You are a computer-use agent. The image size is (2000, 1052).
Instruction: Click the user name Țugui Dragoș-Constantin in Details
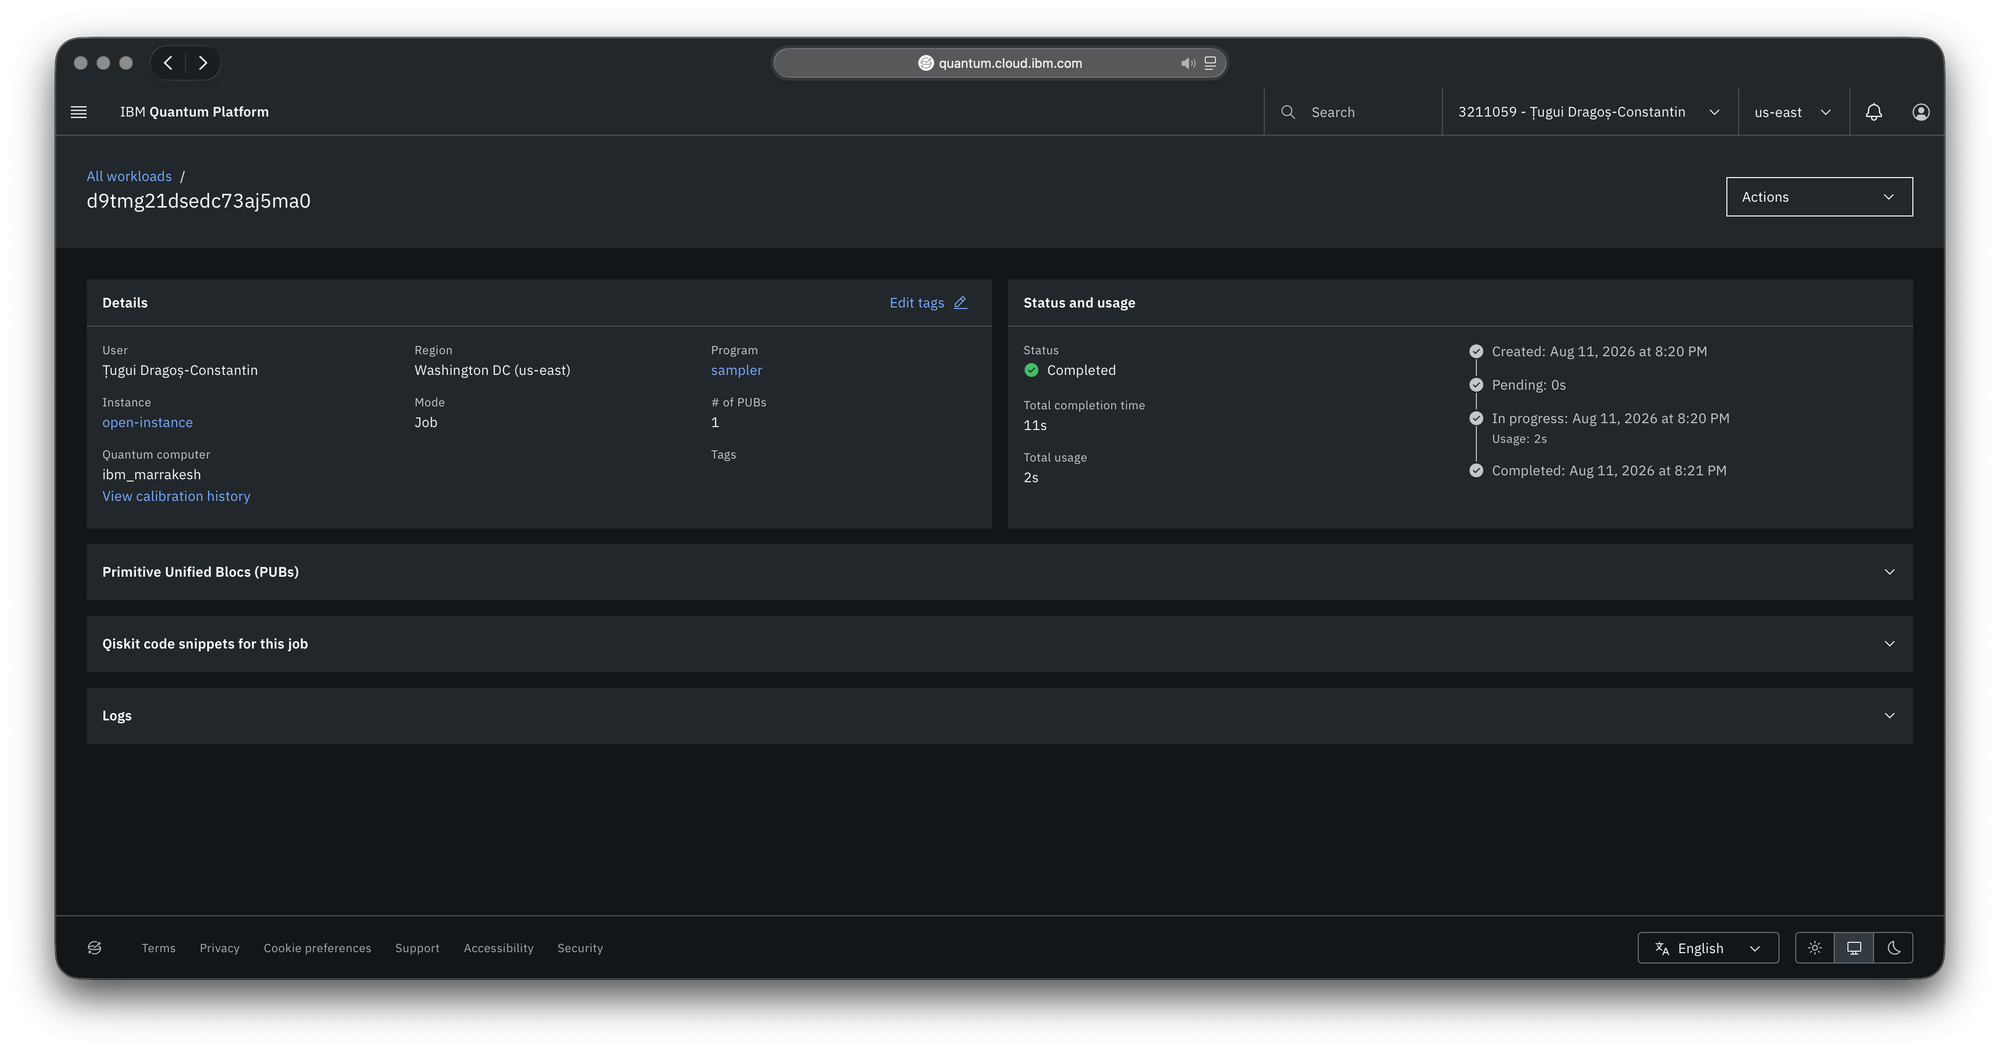180,370
